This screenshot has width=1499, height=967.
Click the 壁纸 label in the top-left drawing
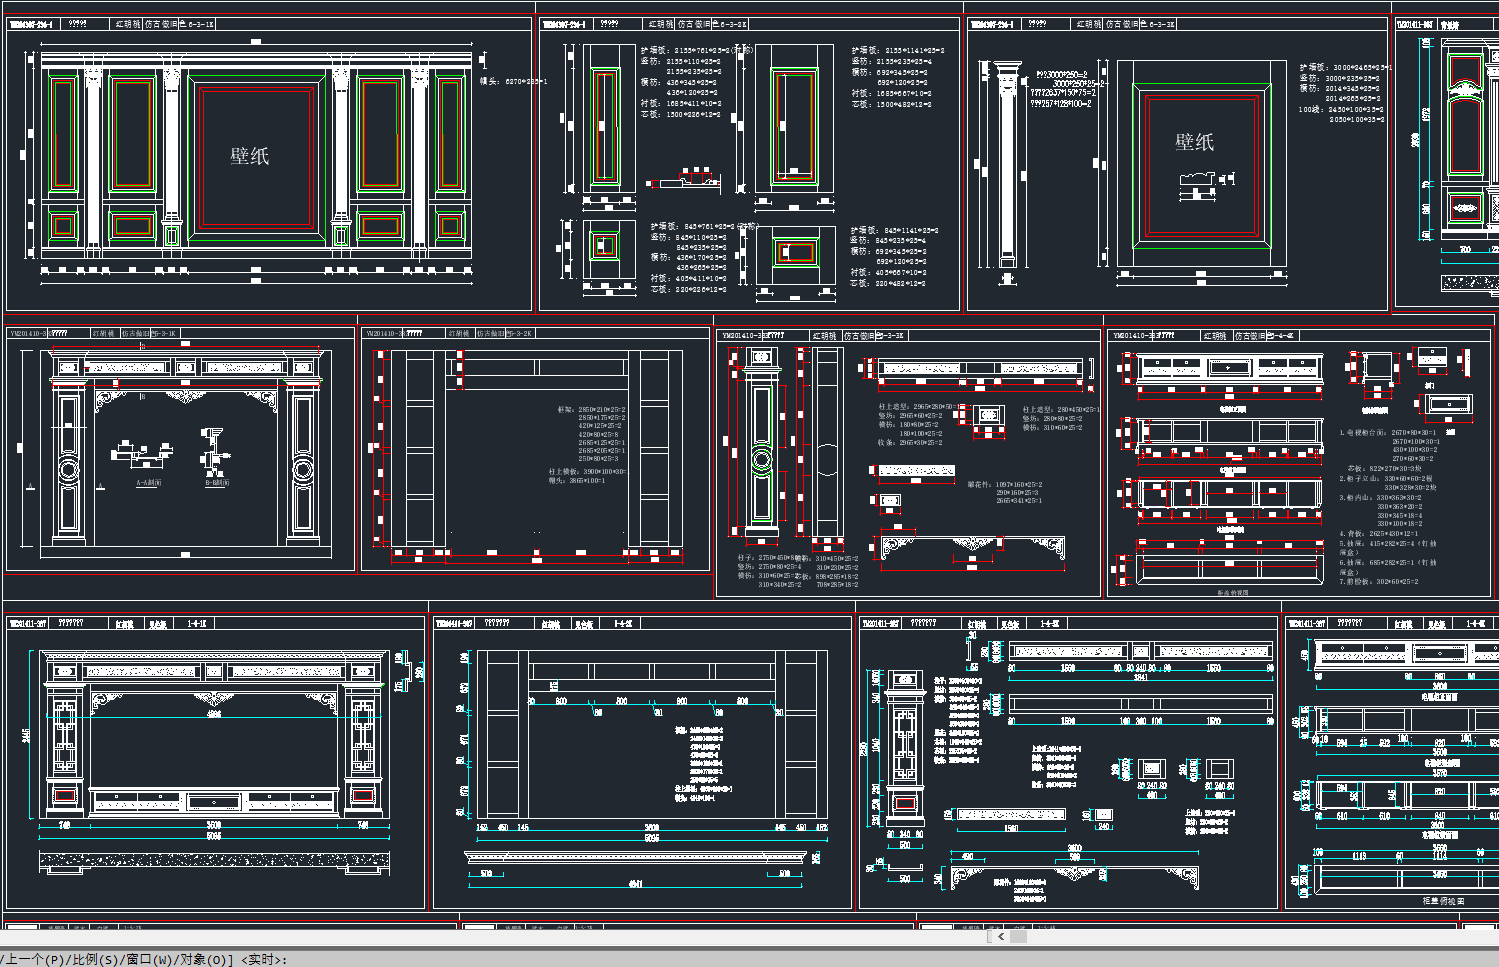point(250,156)
